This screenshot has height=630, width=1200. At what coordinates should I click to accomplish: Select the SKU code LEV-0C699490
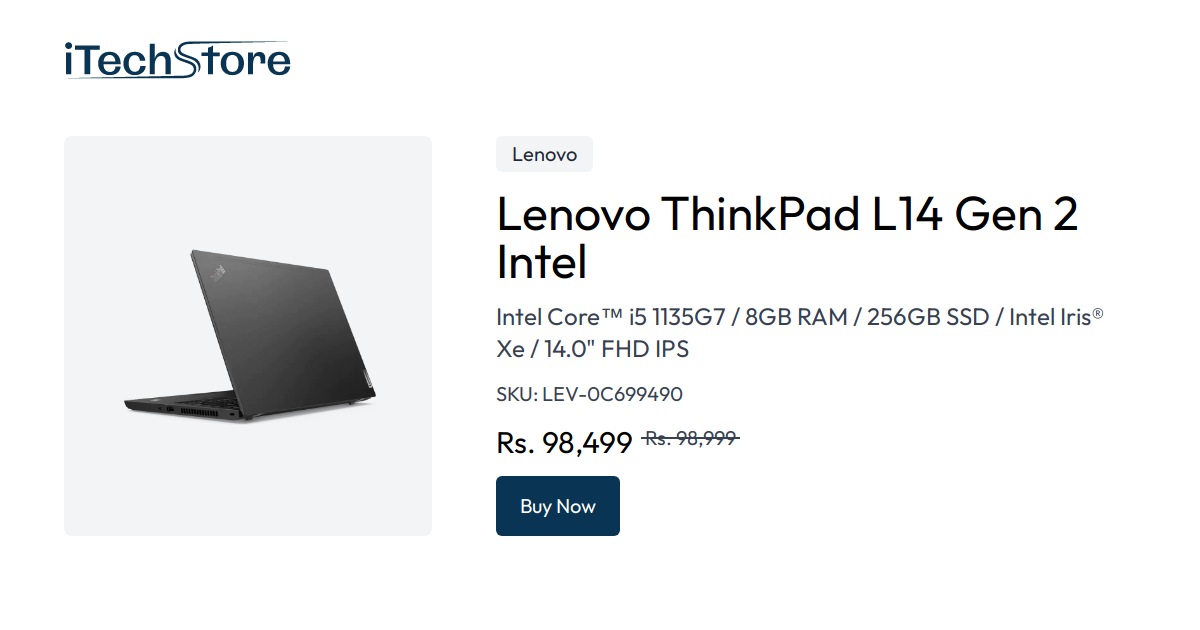[610, 394]
